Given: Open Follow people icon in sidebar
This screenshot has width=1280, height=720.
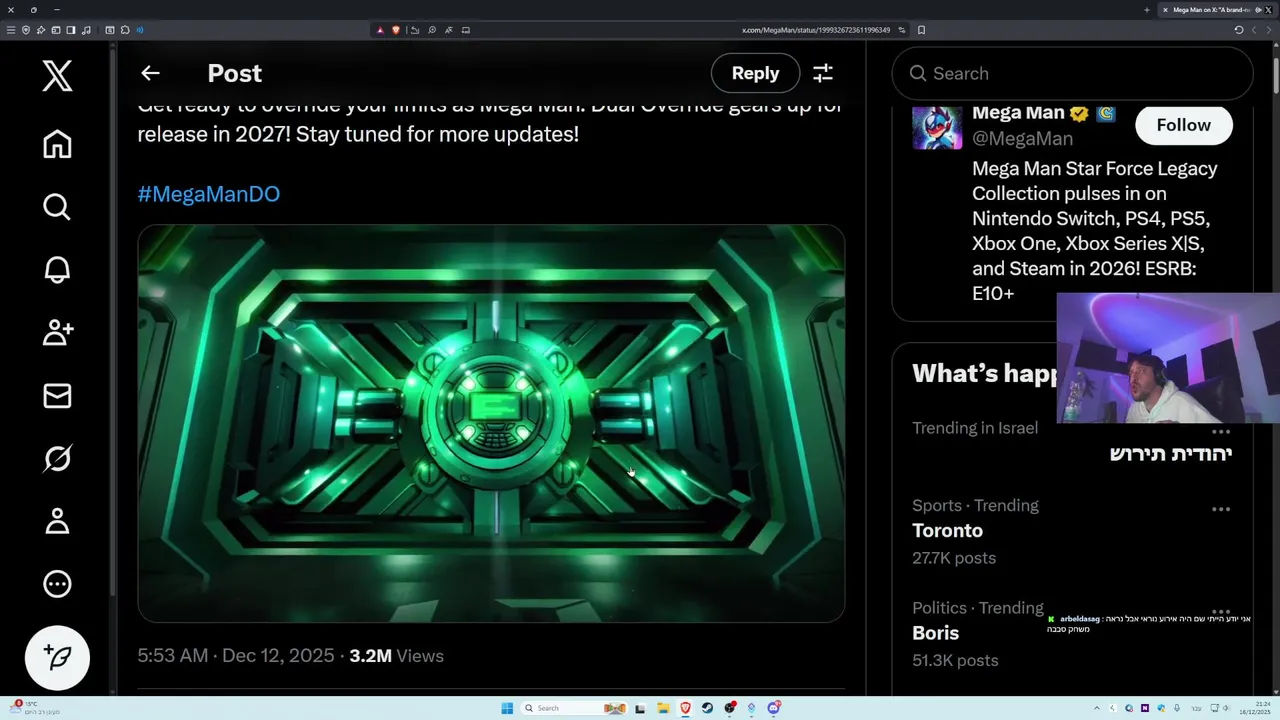Looking at the screenshot, I should 57,333.
